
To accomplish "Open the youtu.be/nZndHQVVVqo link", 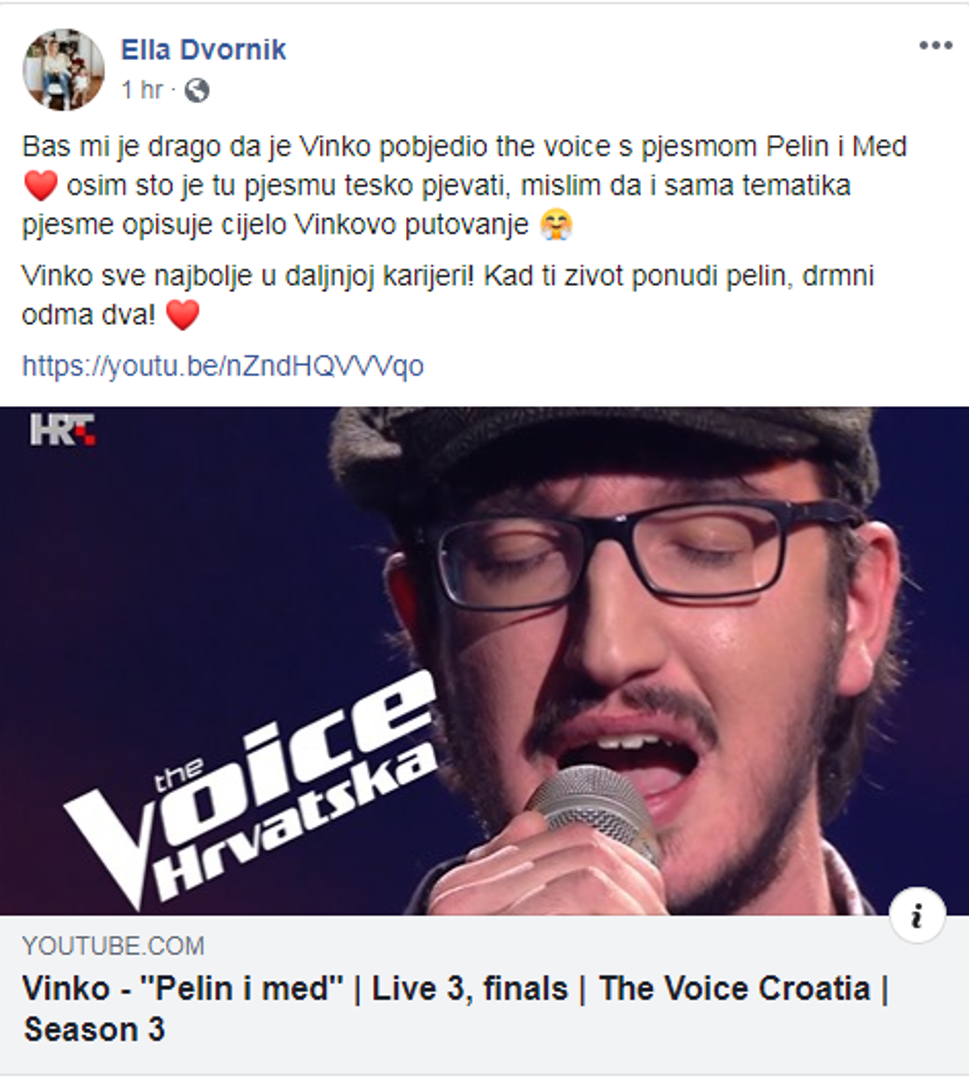I will (x=222, y=366).
